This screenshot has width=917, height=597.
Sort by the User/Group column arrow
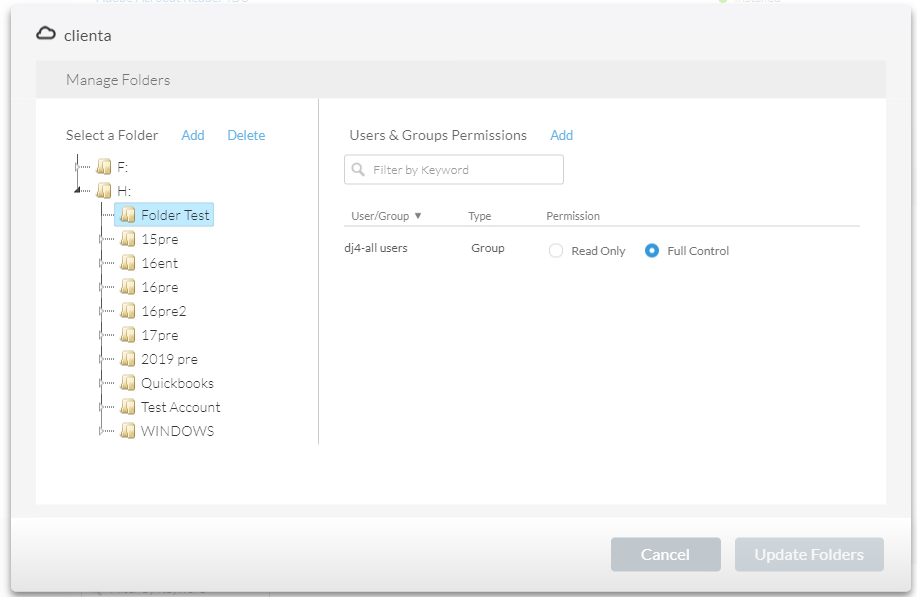coord(418,216)
